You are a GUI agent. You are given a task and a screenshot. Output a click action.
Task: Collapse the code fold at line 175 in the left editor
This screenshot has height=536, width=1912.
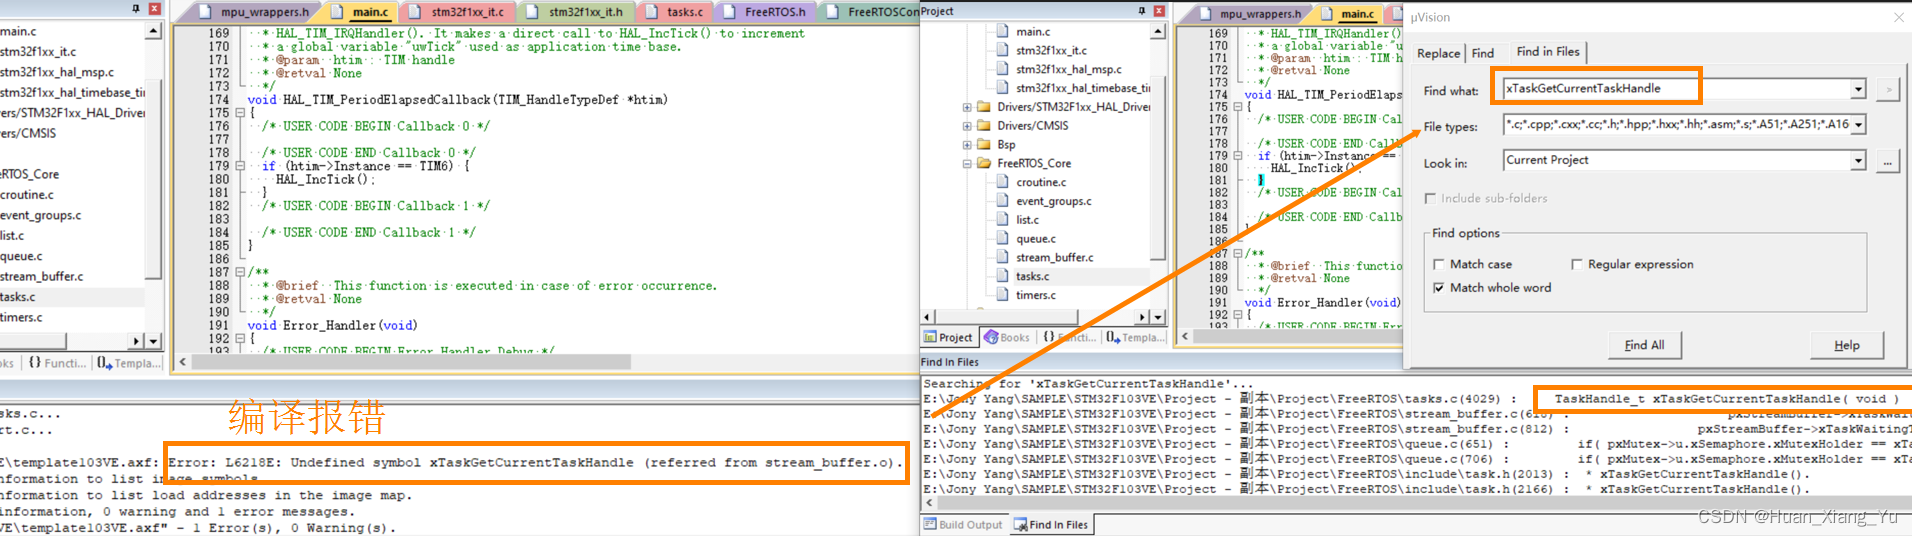(x=240, y=113)
